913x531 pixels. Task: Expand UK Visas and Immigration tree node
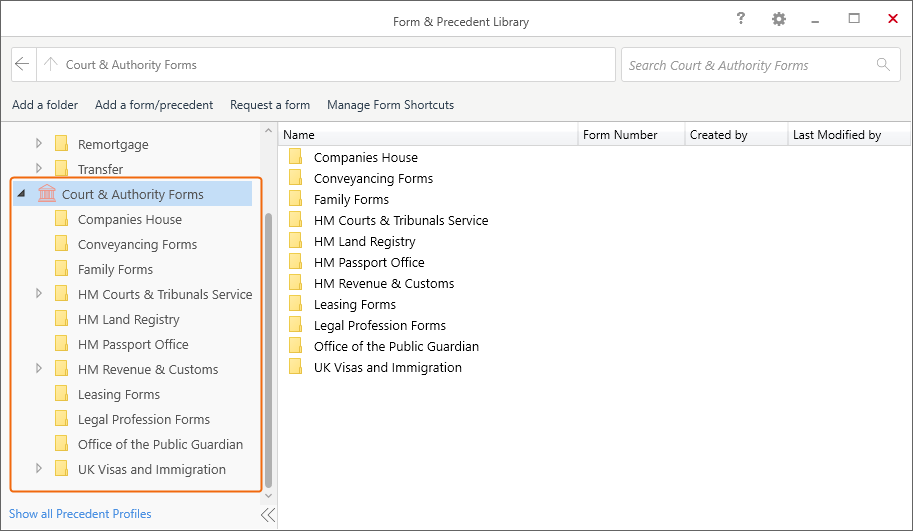[38, 469]
